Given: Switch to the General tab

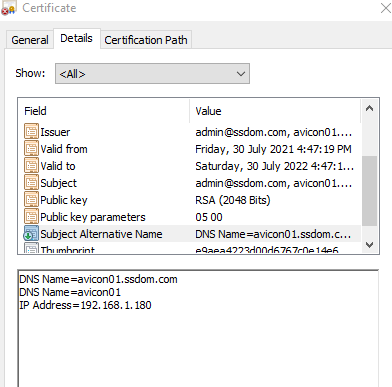Looking at the screenshot, I should tap(30, 40).
